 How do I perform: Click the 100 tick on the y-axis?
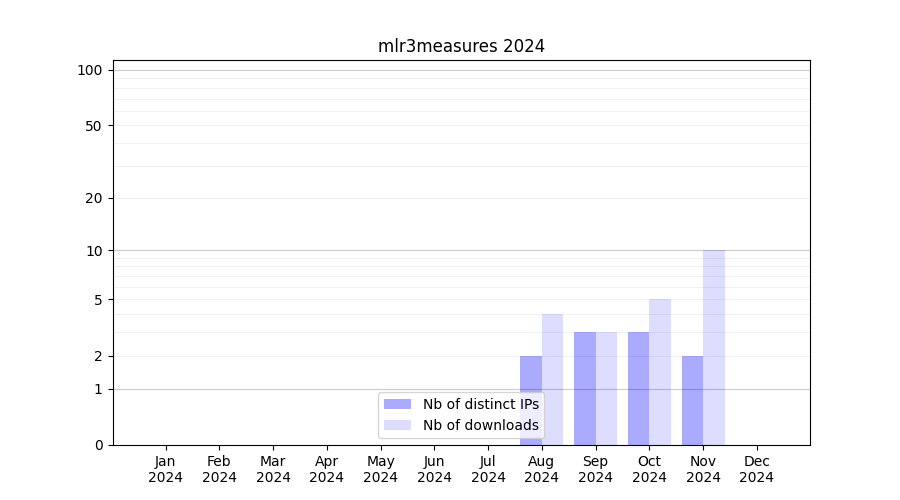(x=90, y=70)
